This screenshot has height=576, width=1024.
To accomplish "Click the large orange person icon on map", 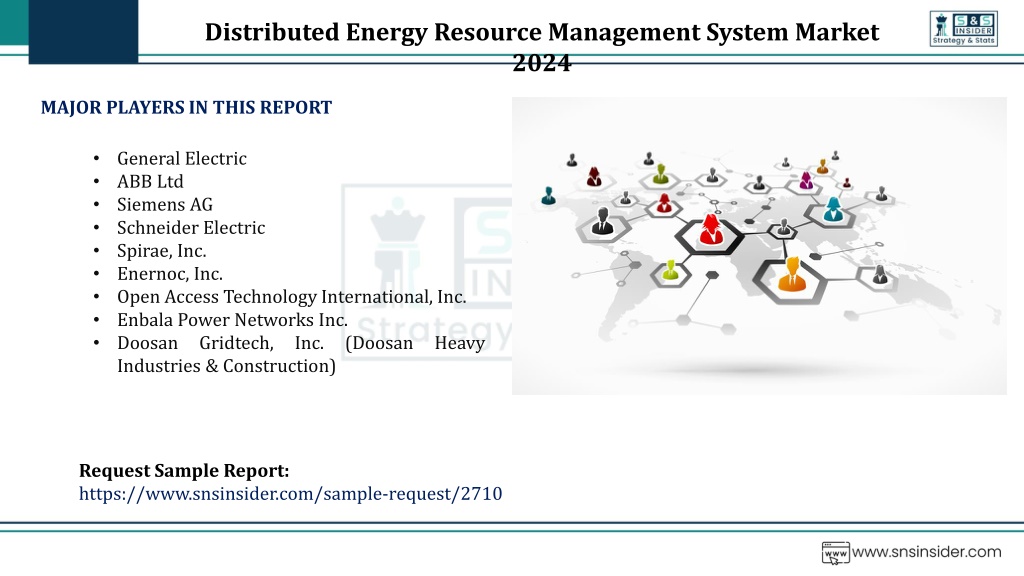I will tap(792, 274).
